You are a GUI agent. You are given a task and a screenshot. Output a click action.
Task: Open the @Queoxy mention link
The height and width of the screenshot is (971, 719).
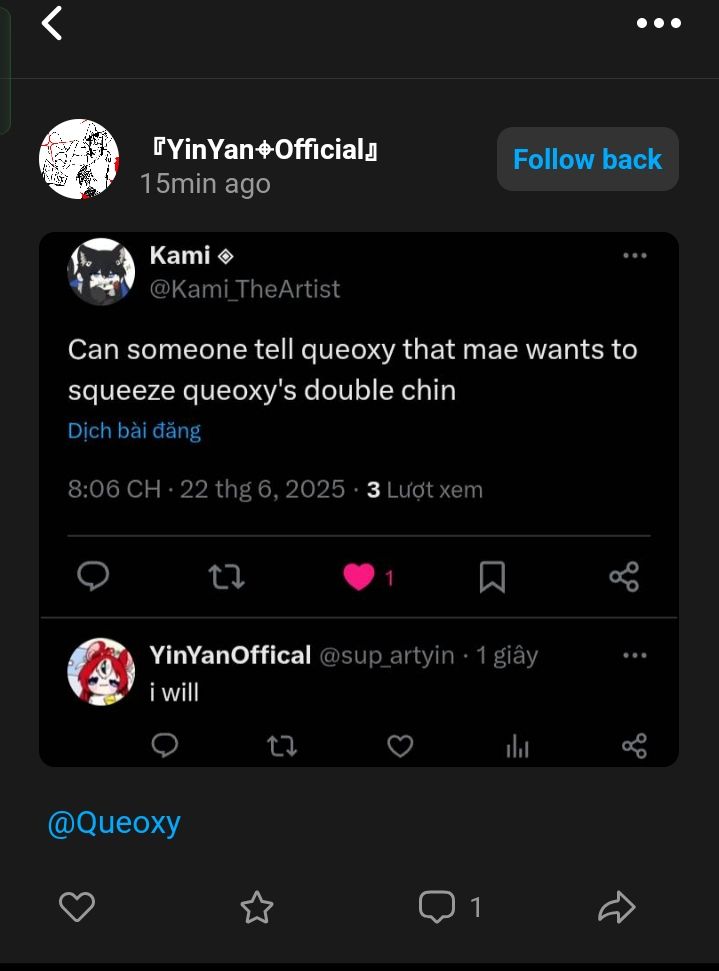click(x=114, y=822)
